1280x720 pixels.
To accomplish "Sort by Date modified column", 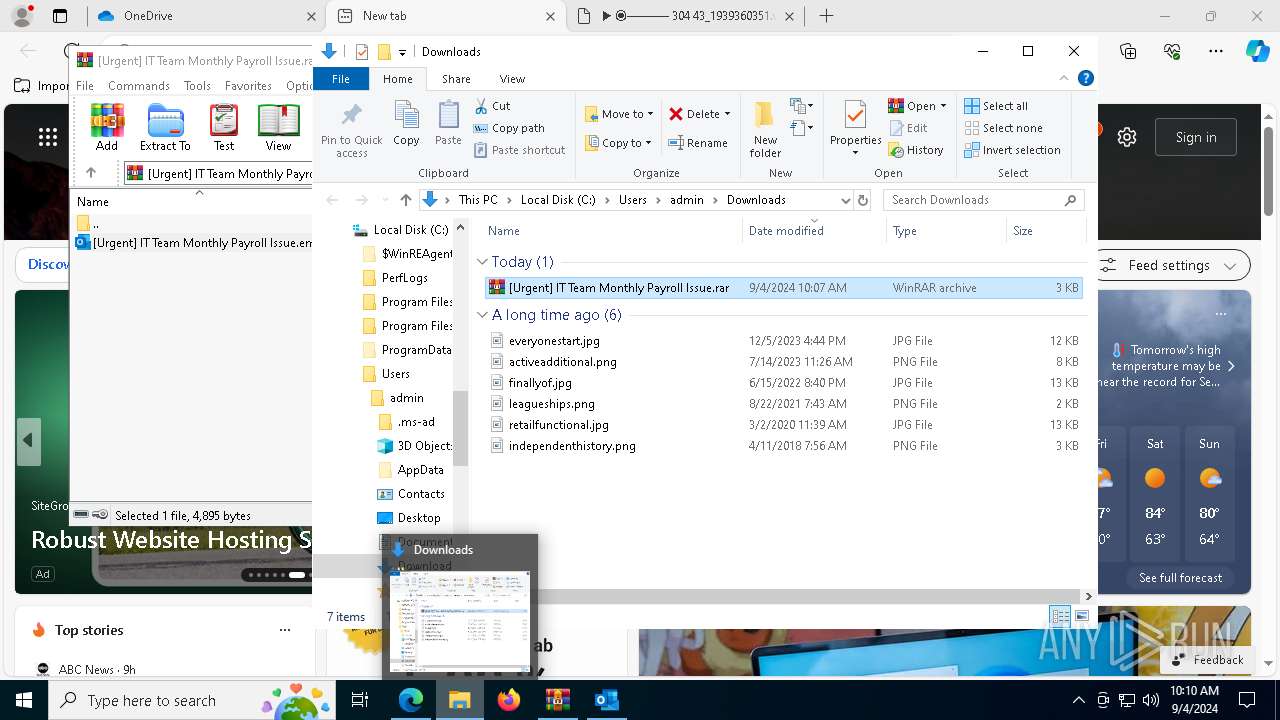I will 814,231.
